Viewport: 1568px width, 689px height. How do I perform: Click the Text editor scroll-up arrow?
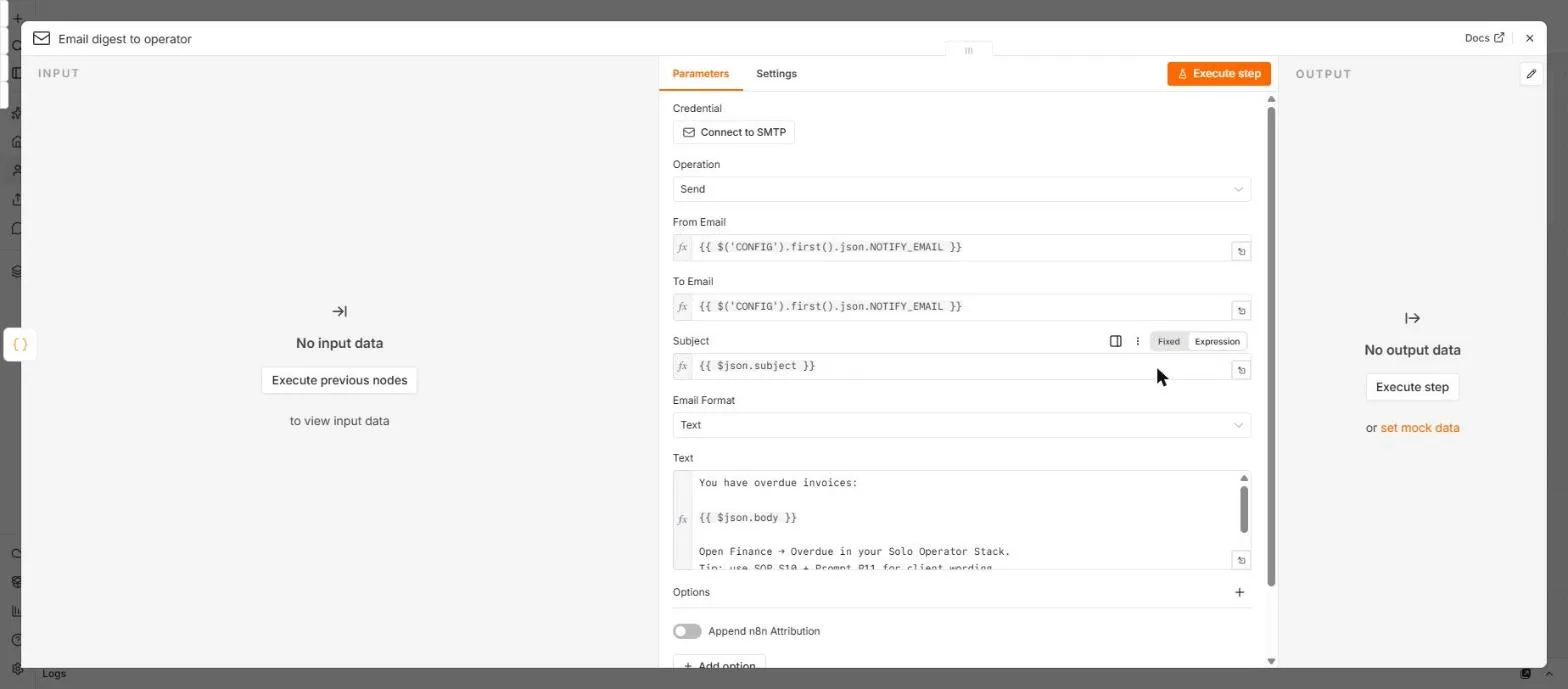(1244, 479)
